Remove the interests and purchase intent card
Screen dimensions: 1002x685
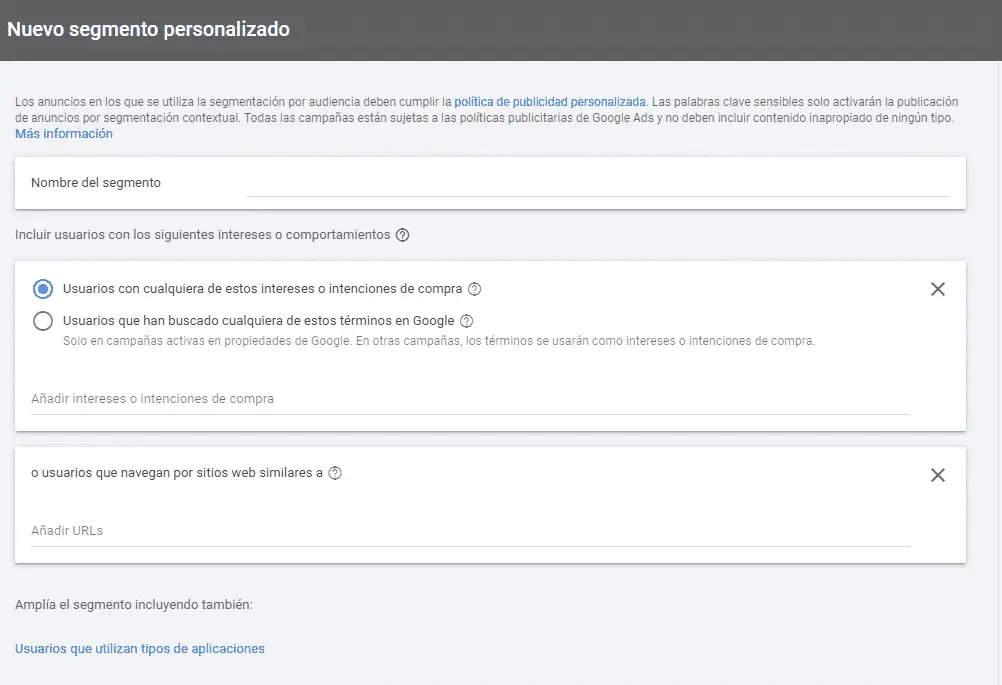click(x=937, y=289)
